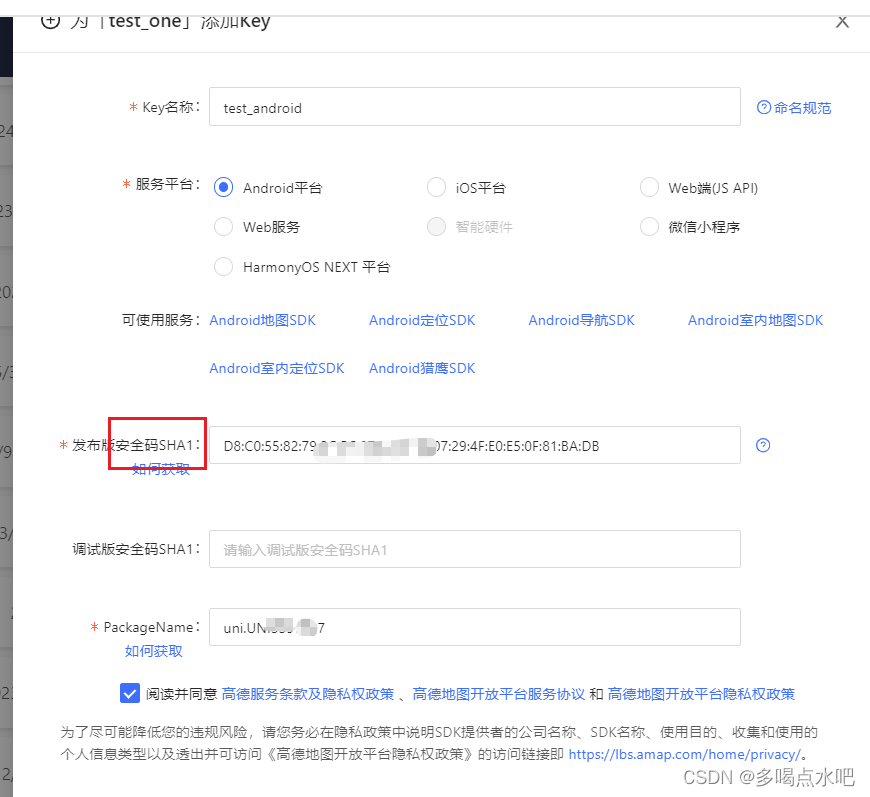The image size is (870, 797).
Task: Open the Android地图SDK link
Action: 262,320
